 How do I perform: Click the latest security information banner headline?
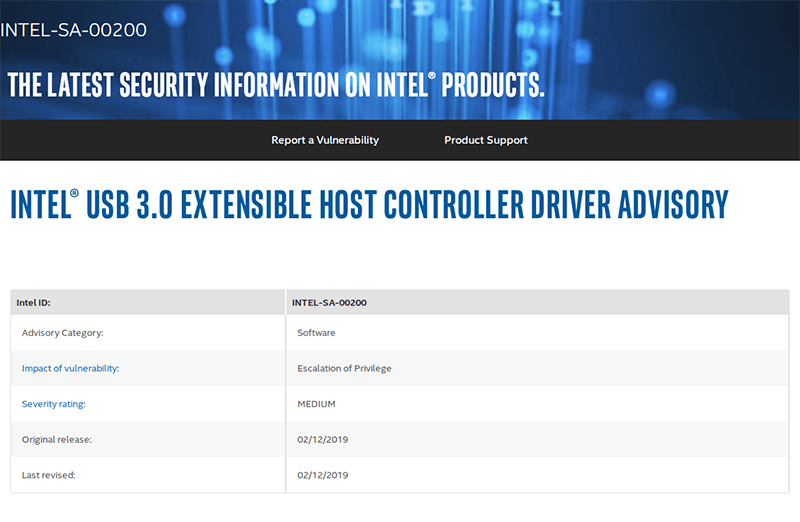pos(276,85)
